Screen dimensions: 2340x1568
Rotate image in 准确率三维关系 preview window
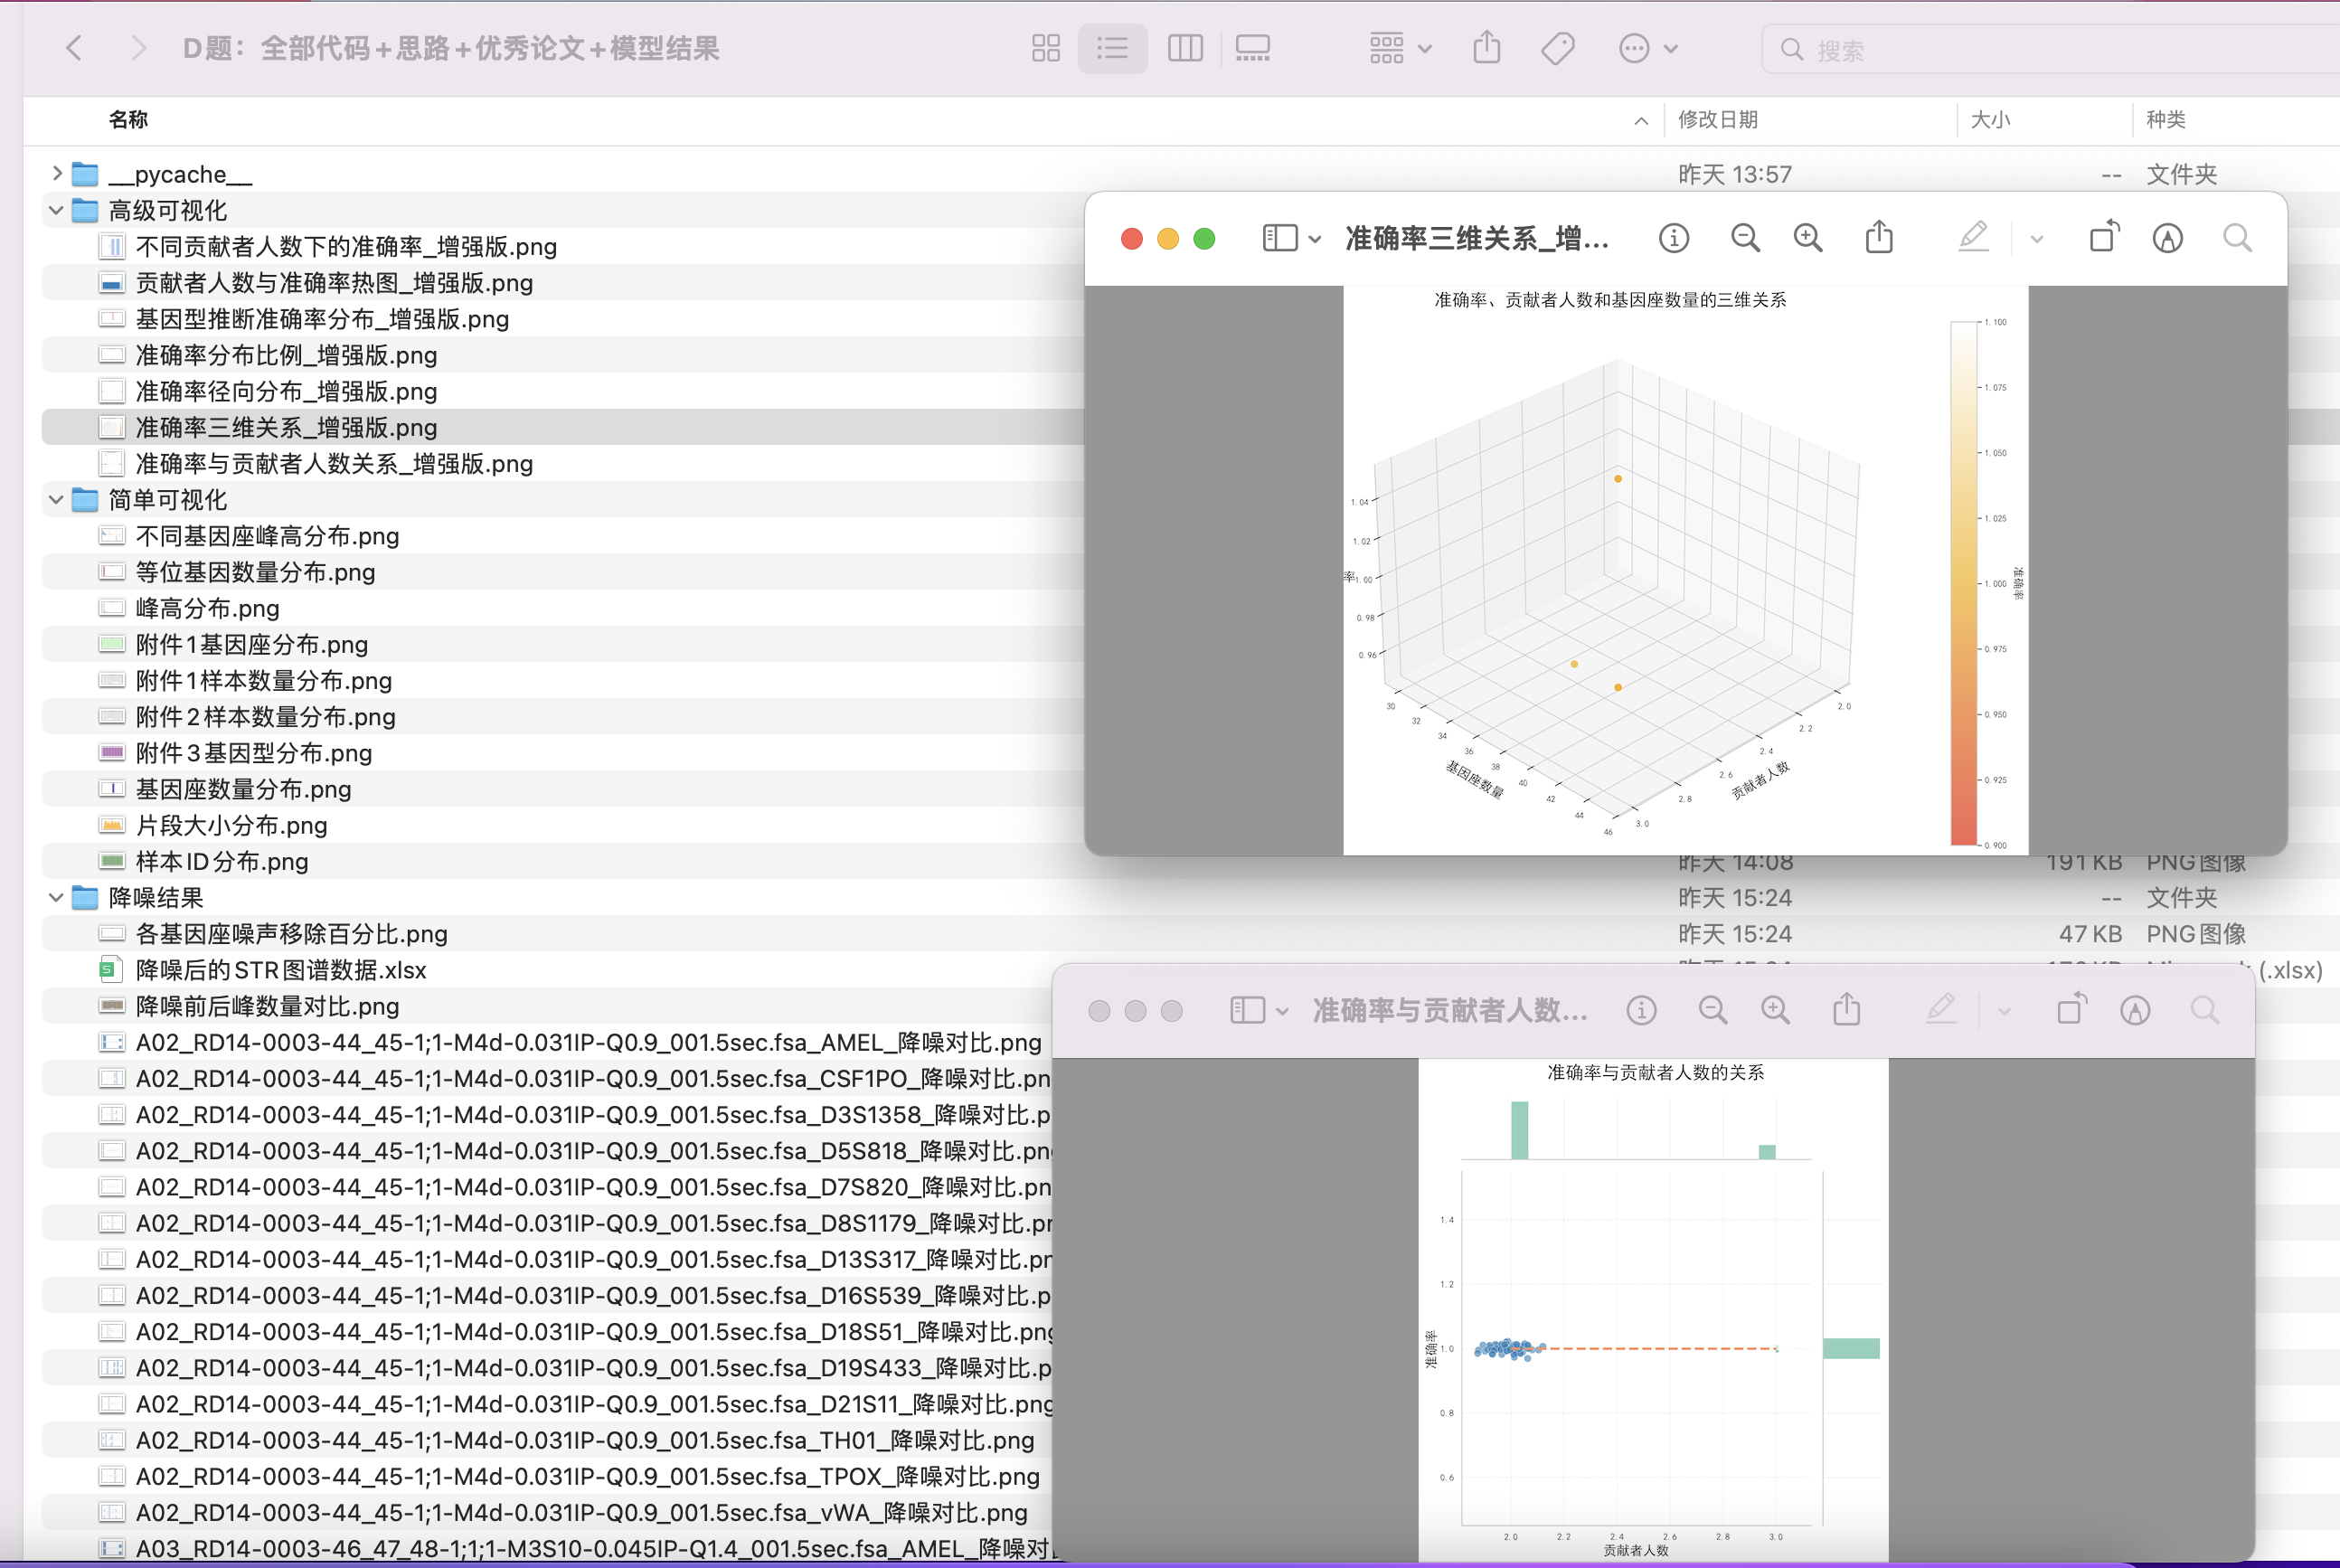pos(2103,237)
